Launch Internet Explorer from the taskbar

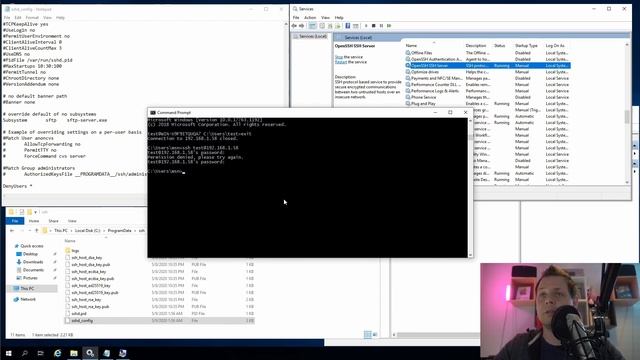pos(57,353)
